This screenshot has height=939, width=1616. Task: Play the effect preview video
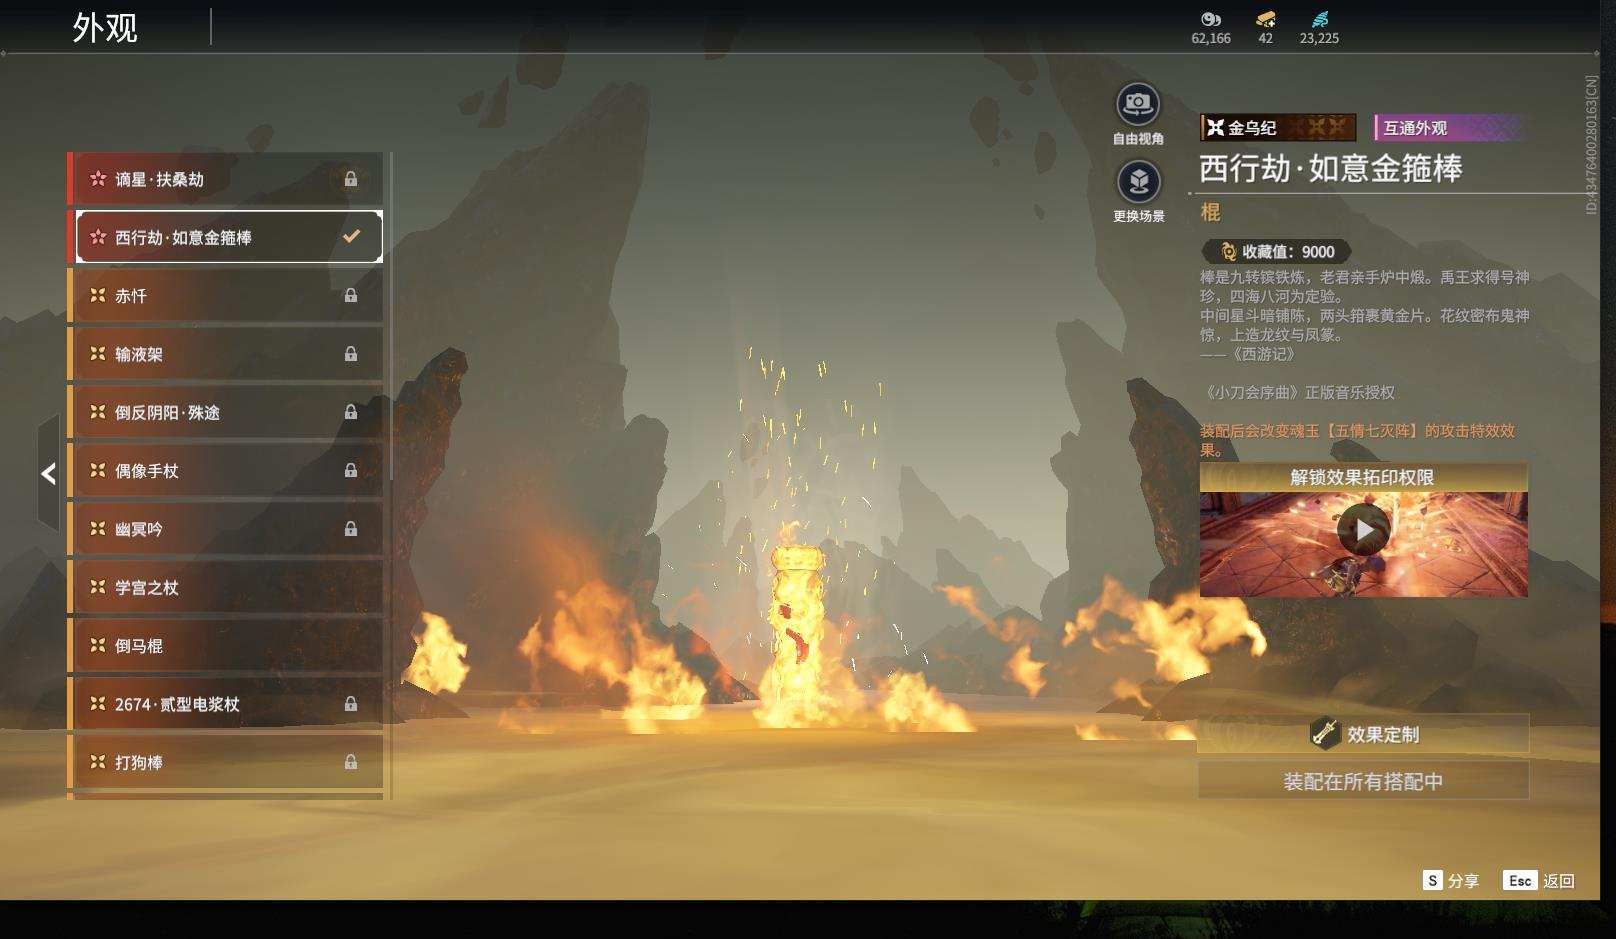[x=1364, y=530]
